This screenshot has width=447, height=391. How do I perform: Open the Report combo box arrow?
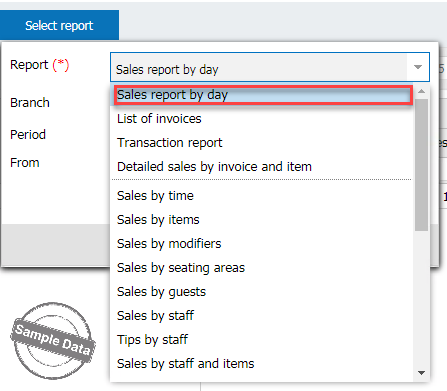(x=418, y=67)
